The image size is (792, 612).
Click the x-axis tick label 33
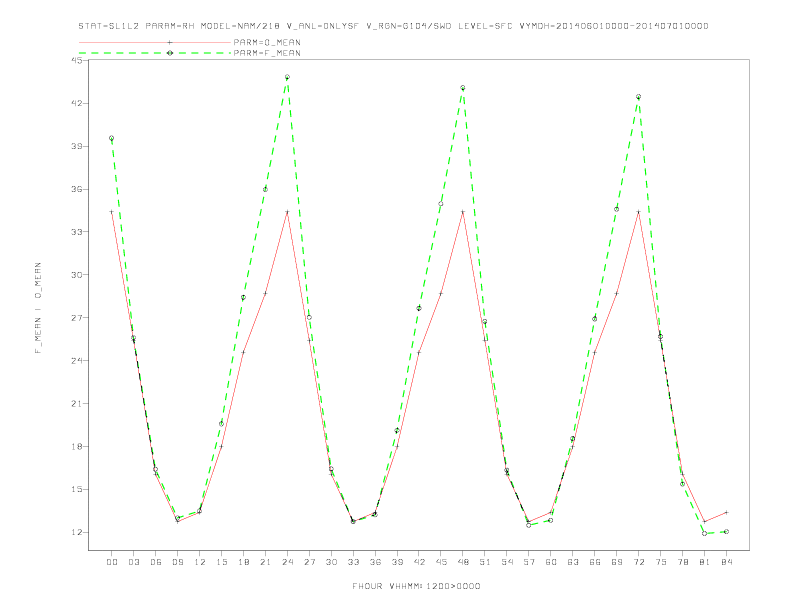[353, 562]
